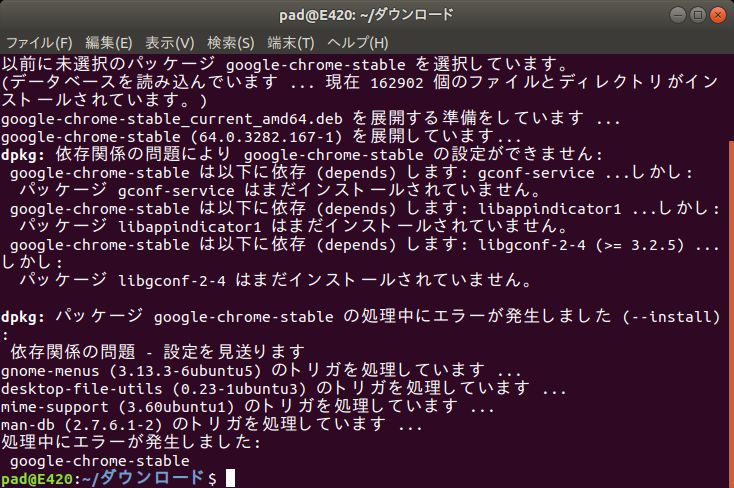This screenshot has height=488, width=734.
Task: Maximize the terminal window
Action: point(697,15)
